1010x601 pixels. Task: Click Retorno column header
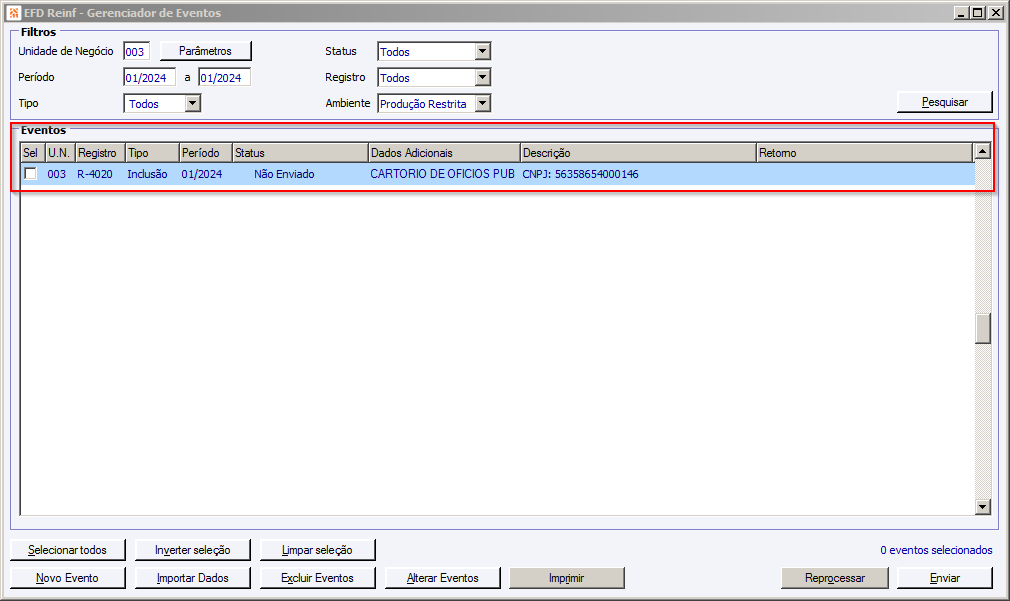(864, 153)
